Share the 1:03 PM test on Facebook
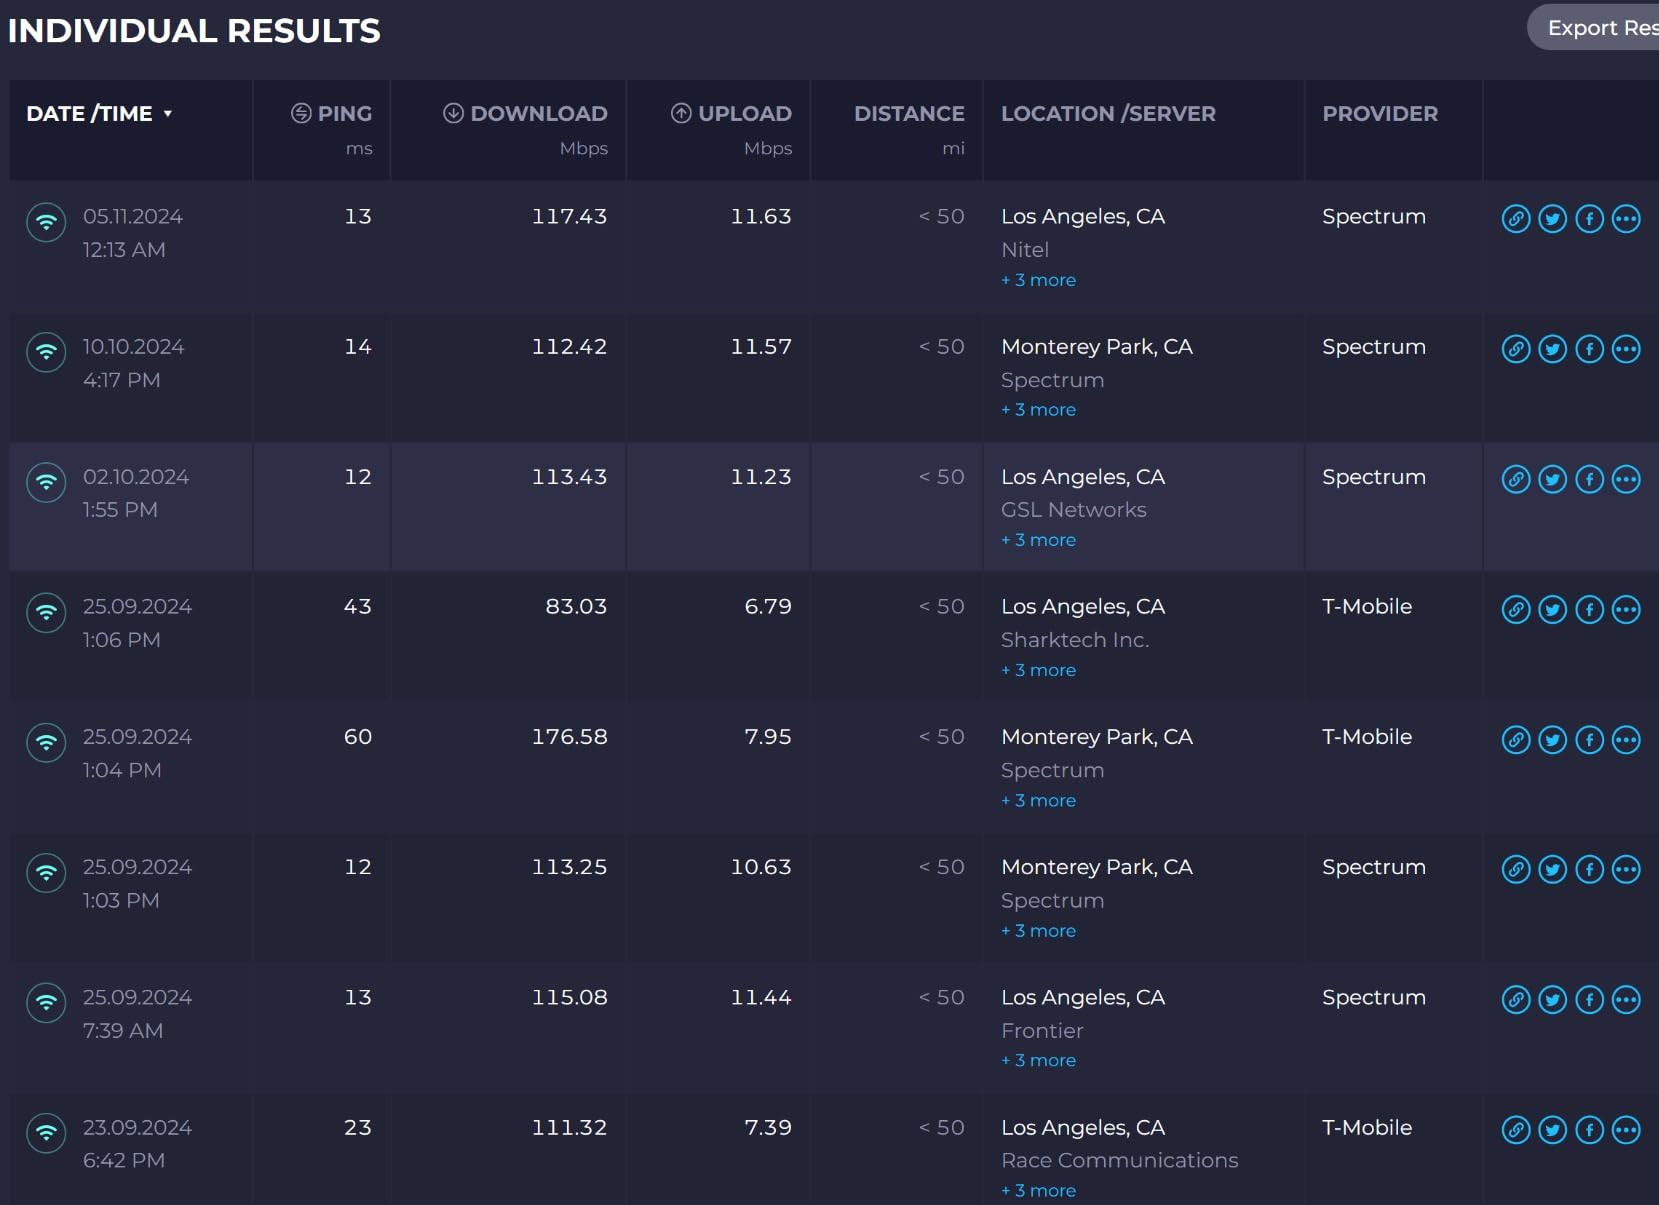This screenshot has width=1659, height=1205. (1590, 869)
